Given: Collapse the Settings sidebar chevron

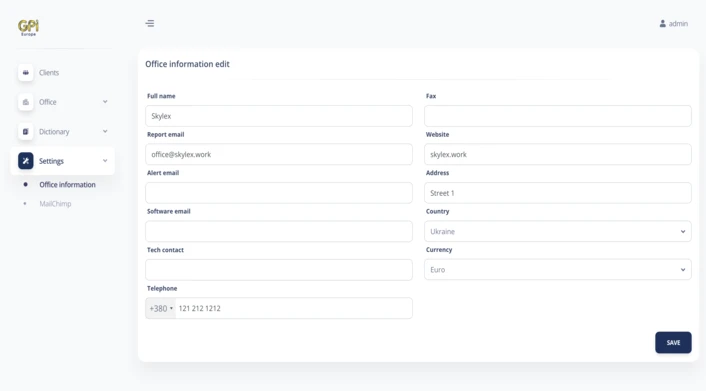Looking at the screenshot, I should coord(105,161).
